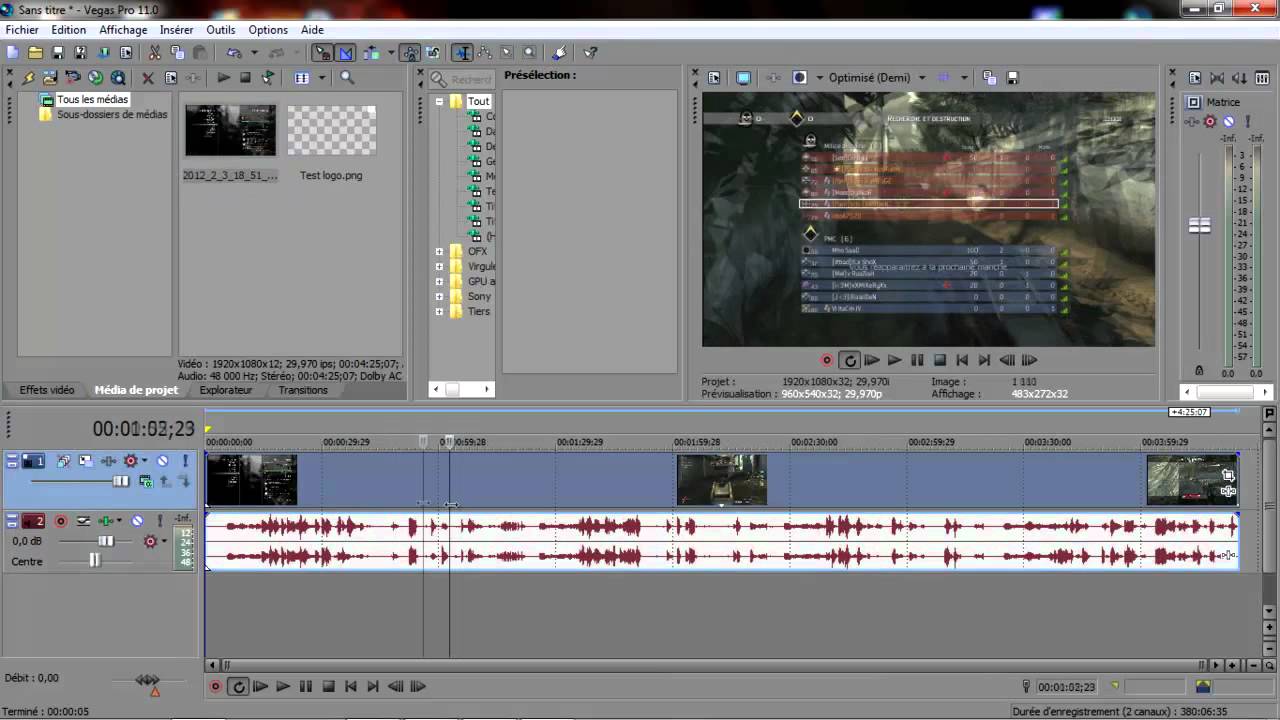Expand the Sony folder in tree

tap(439, 296)
